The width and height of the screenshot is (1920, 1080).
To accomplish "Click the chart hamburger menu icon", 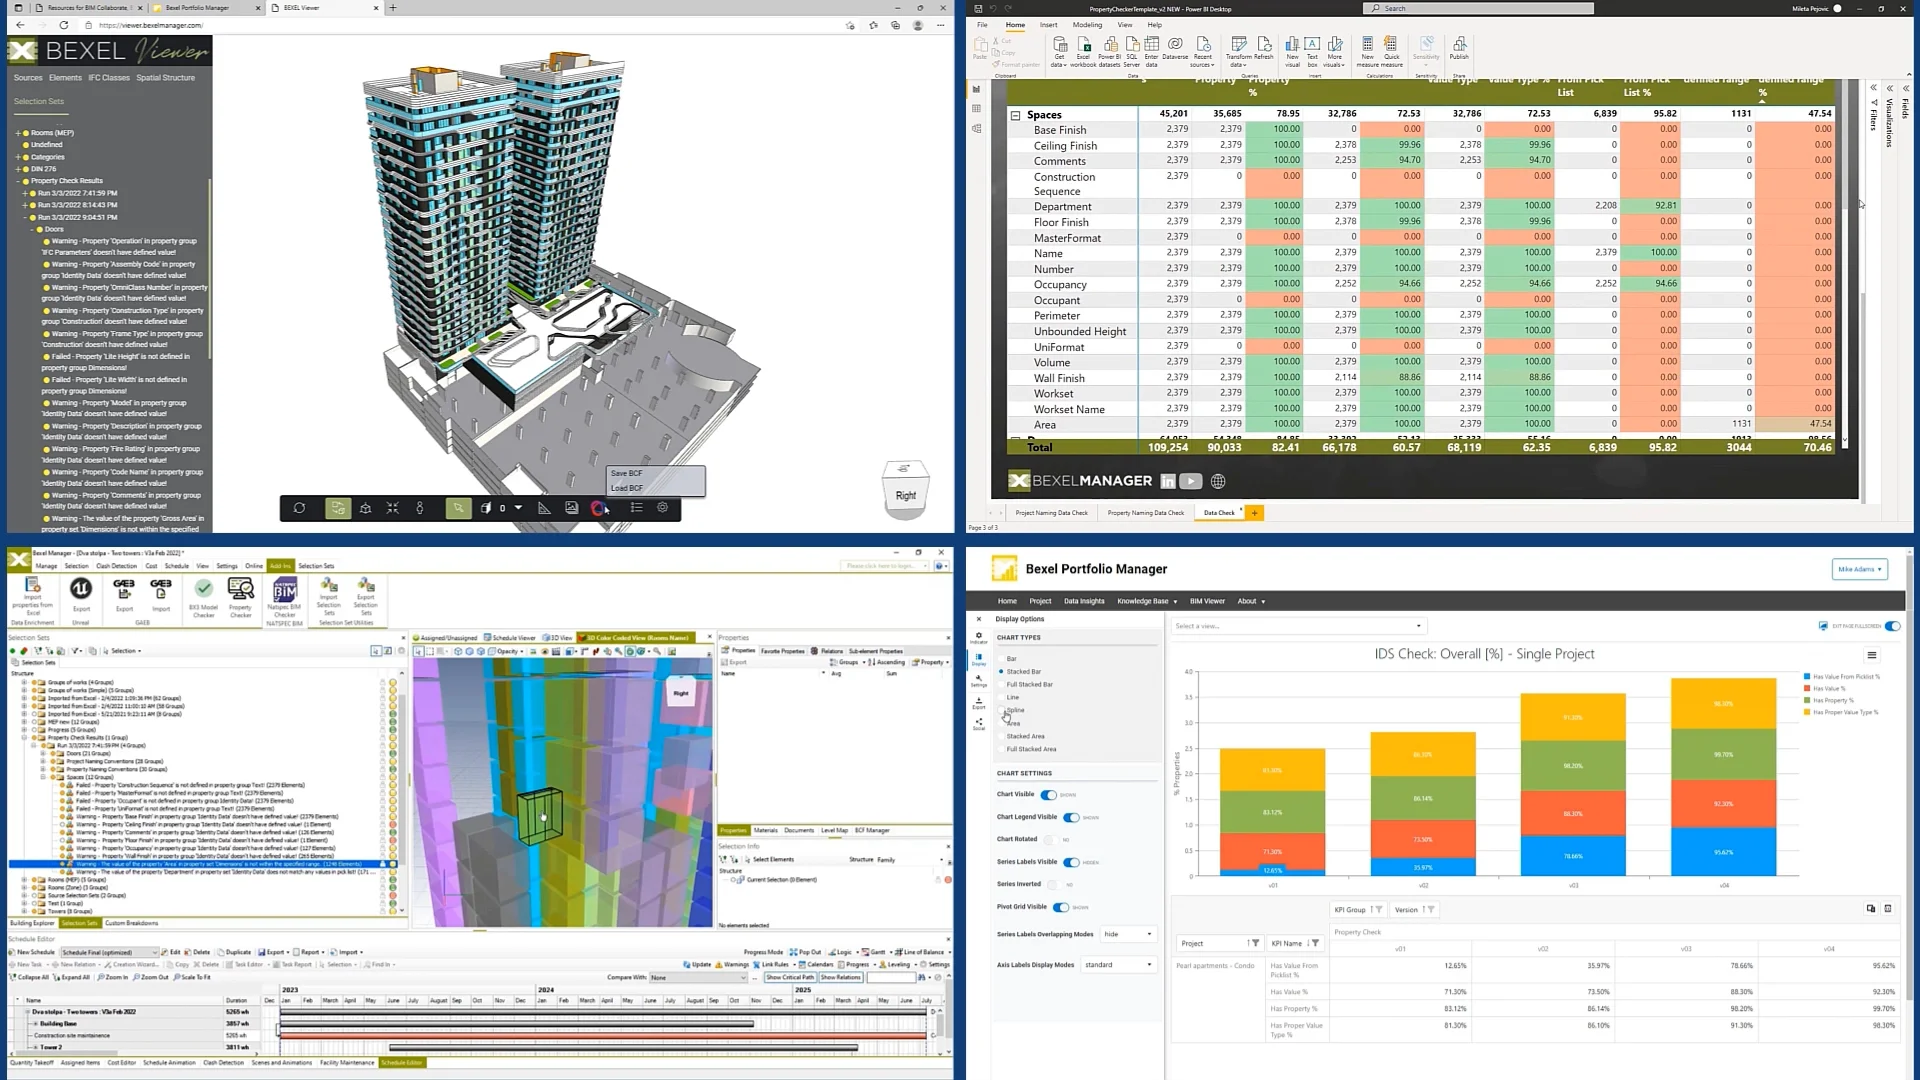I will (1871, 656).
